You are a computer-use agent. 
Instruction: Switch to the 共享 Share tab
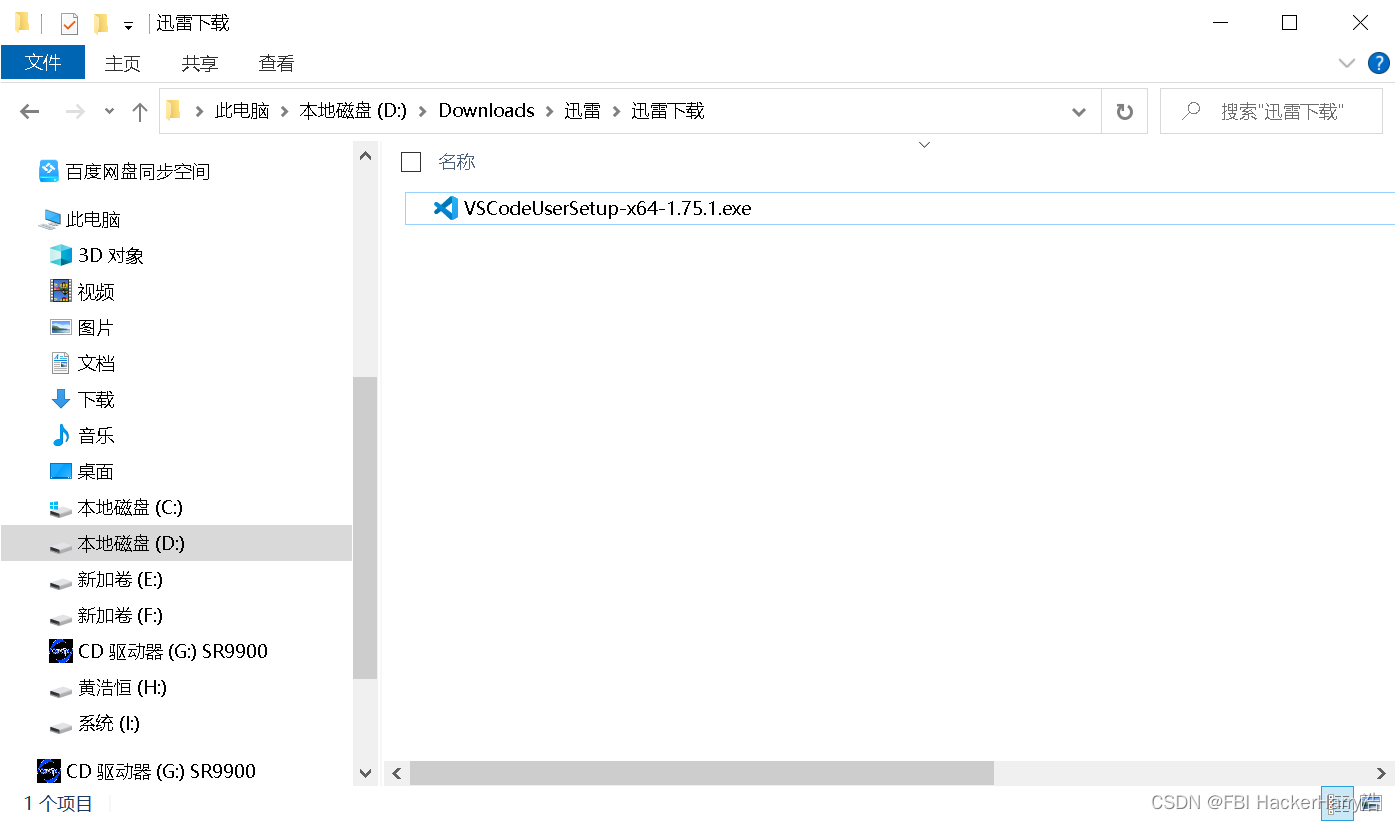[200, 63]
